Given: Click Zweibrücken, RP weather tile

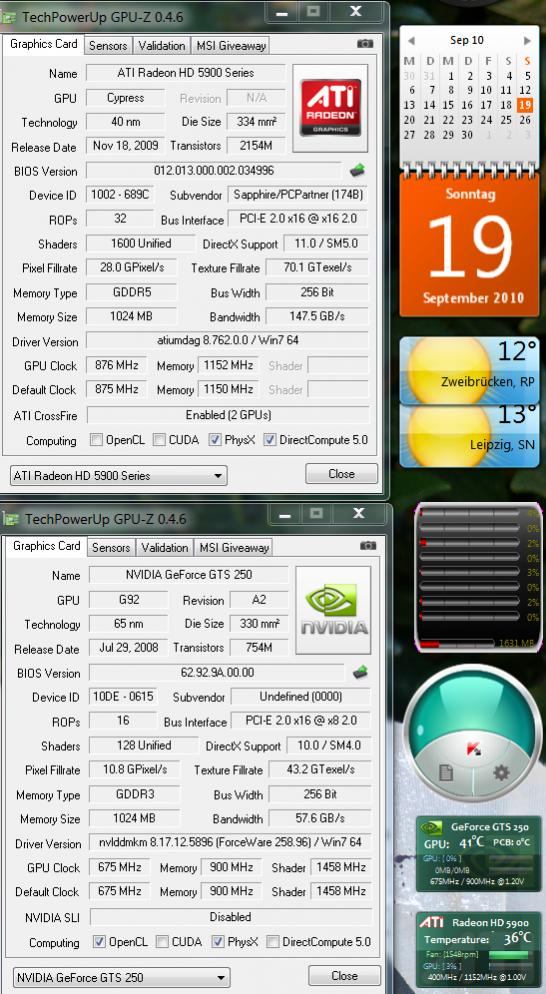Looking at the screenshot, I should pos(469,370).
